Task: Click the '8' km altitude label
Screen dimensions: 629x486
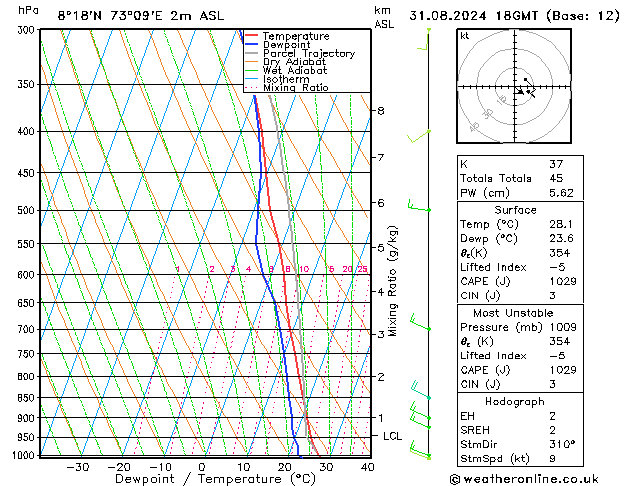Action: (381, 111)
